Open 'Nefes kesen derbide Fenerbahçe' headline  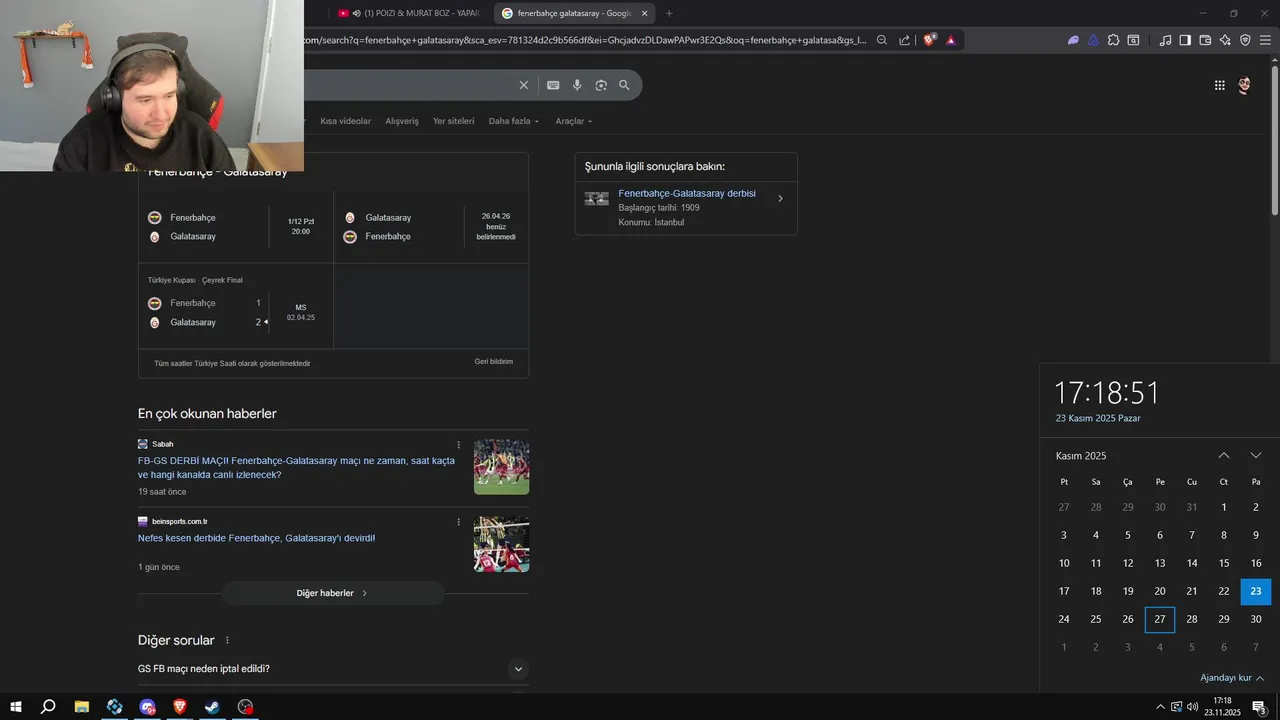click(257, 538)
